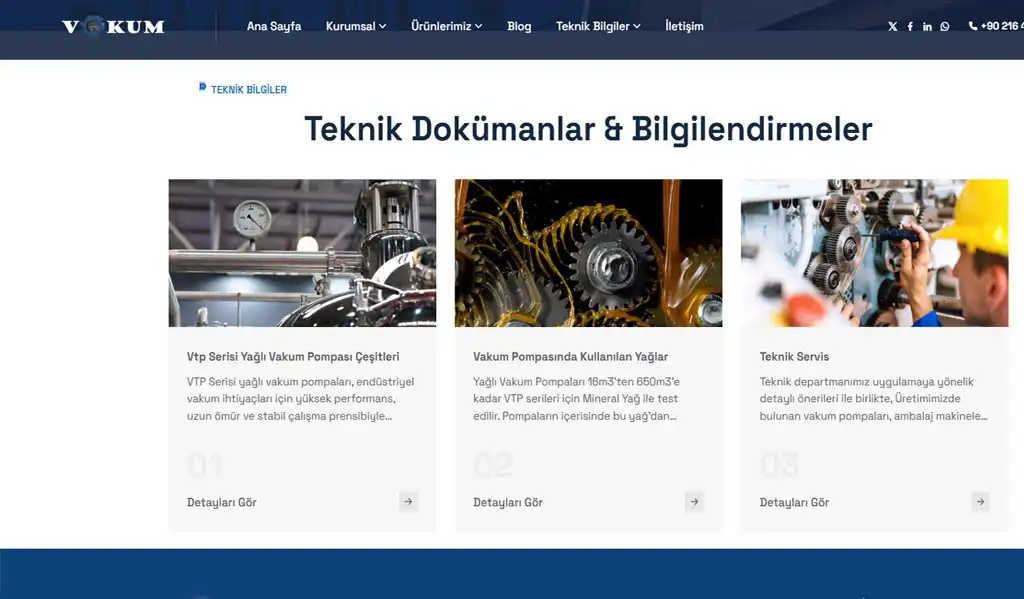
Task: Open the Blog menu item
Action: tap(519, 26)
